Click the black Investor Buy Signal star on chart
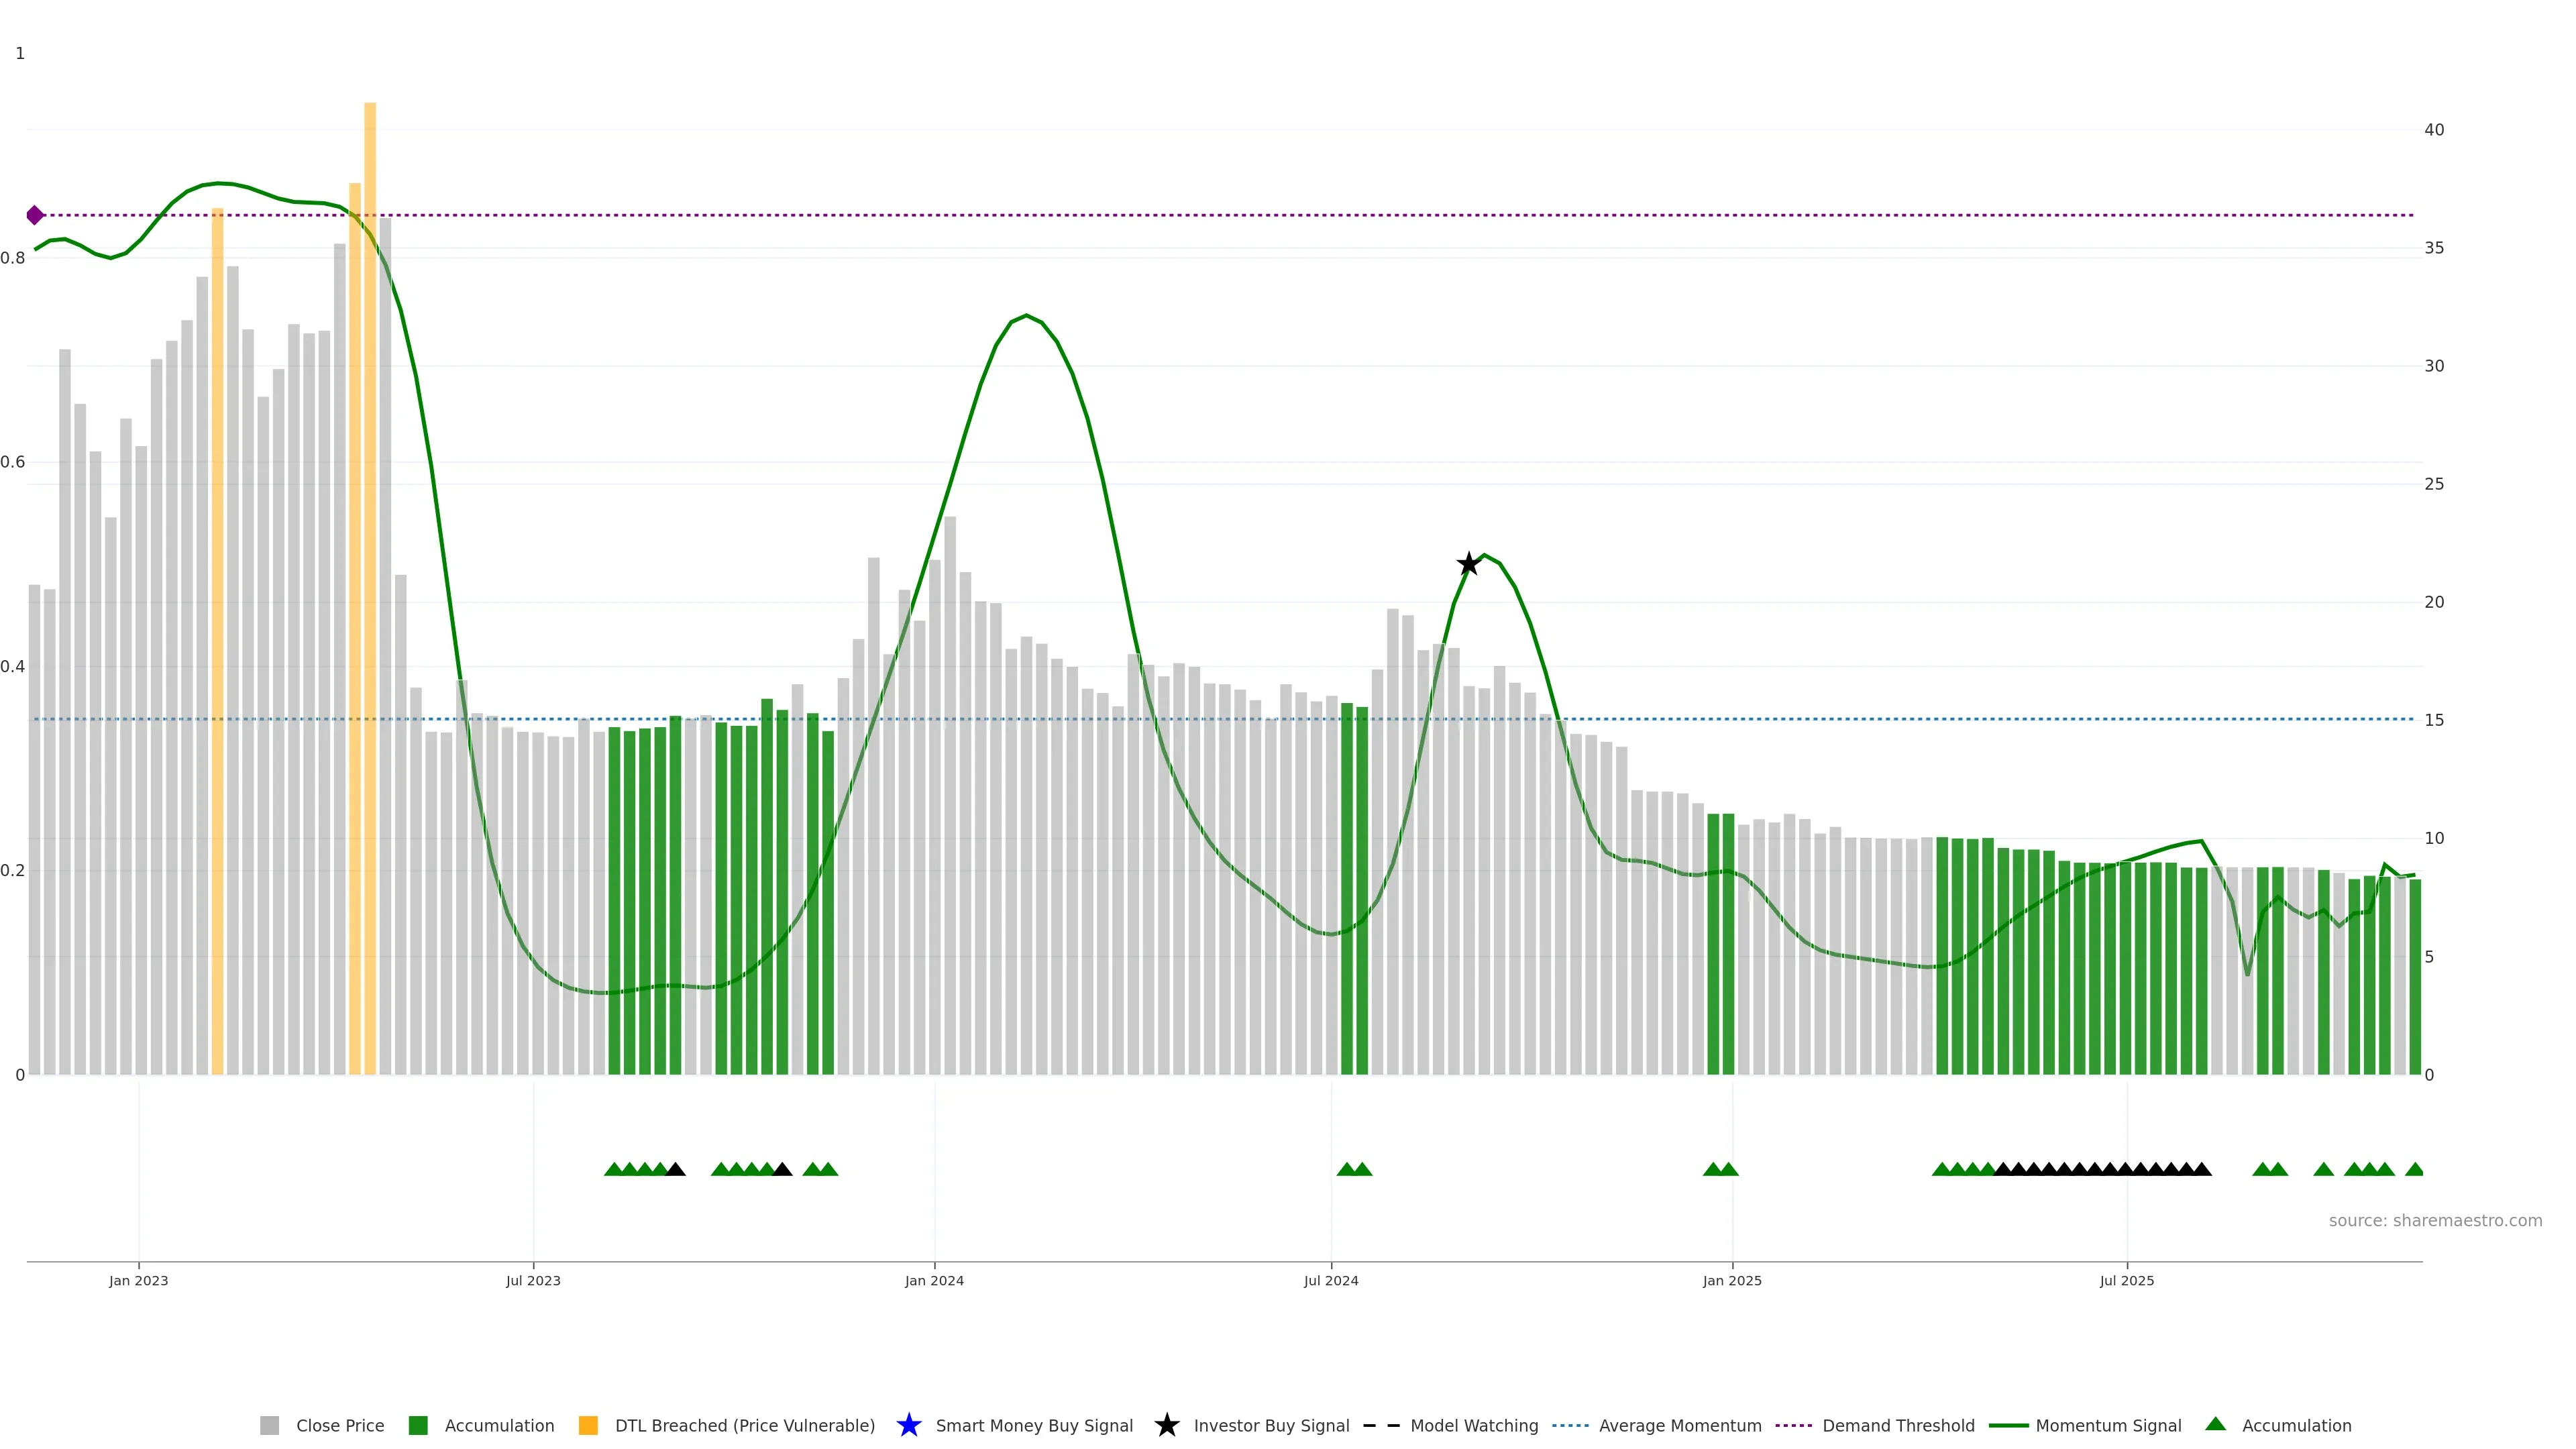The width and height of the screenshot is (2576, 1449). click(x=1468, y=564)
